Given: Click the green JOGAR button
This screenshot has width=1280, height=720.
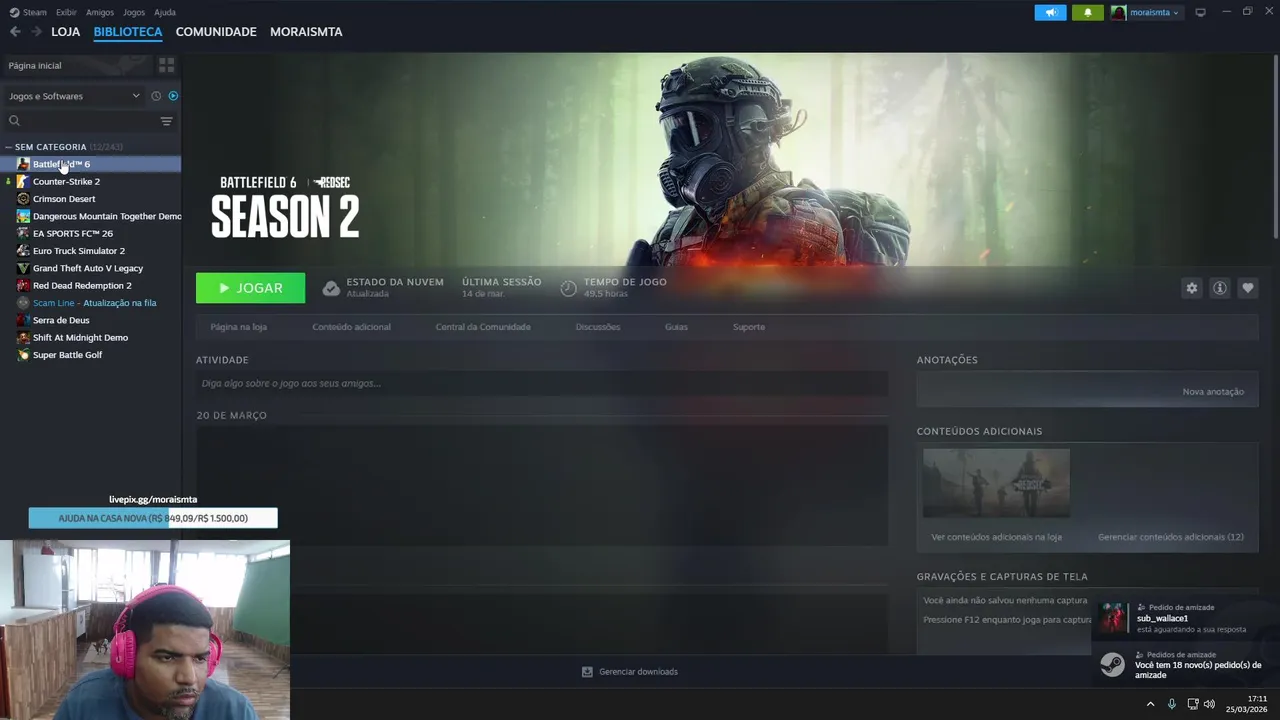Looking at the screenshot, I should tap(250, 288).
